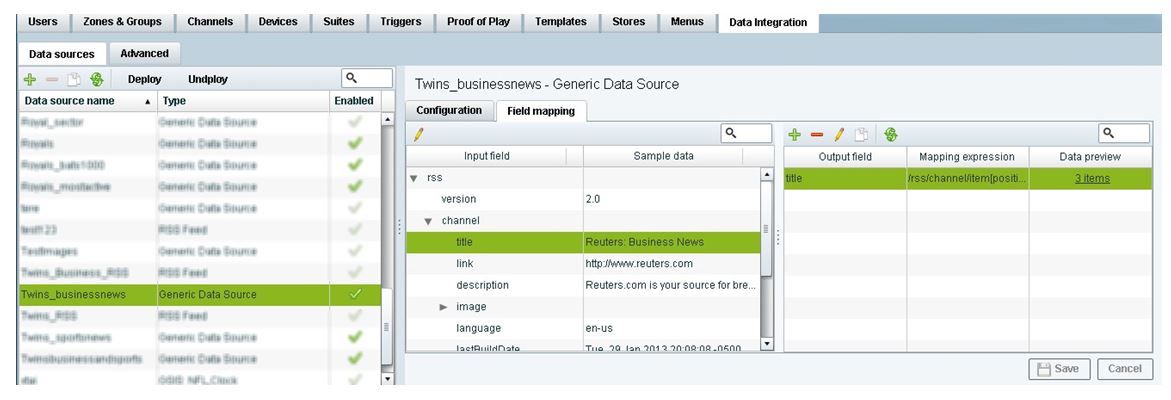Image resolution: width=1171 pixels, height=400 pixels.
Task: Sort by Data source name arrow
Action: click(x=147, y=101)
